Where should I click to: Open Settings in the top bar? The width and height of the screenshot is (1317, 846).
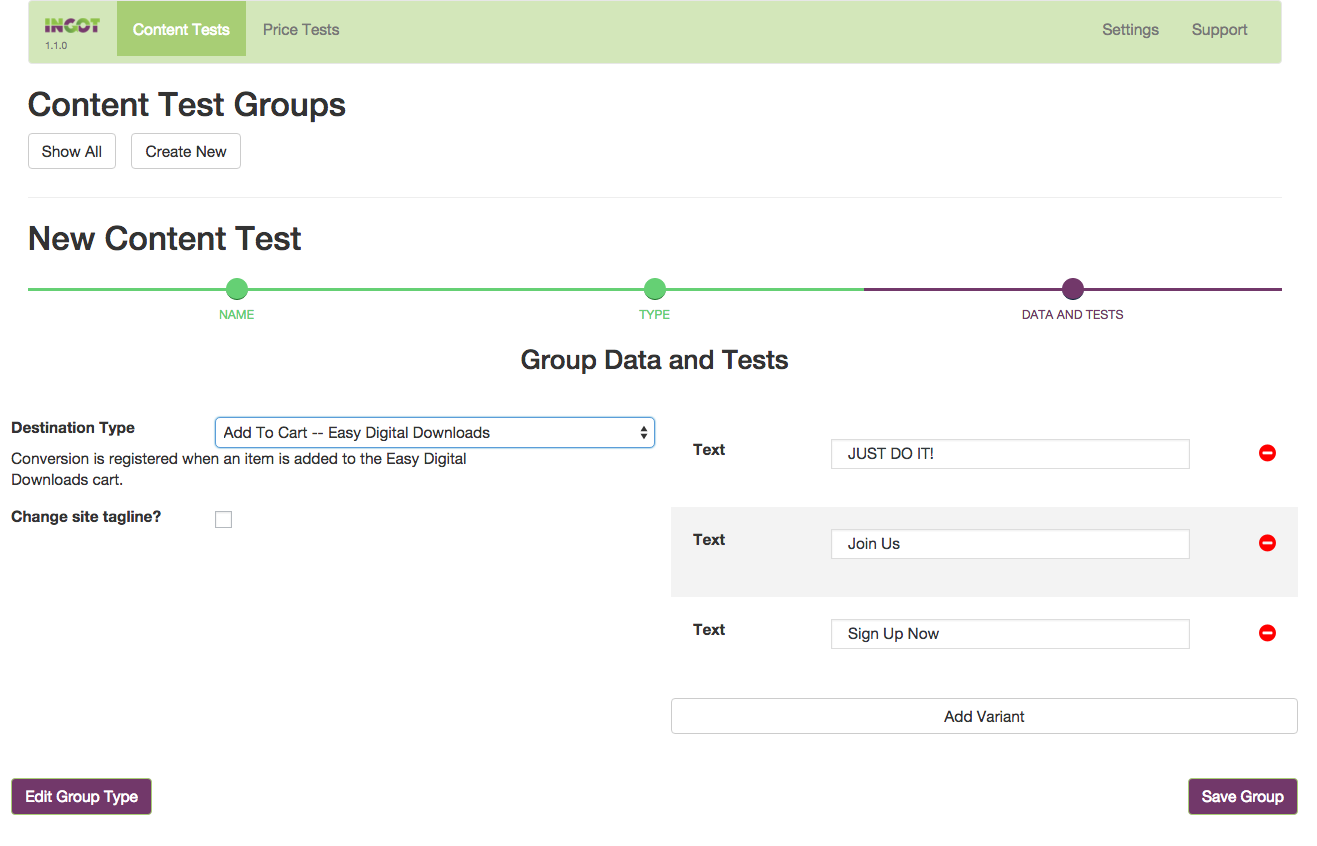tap(1130, 29)
